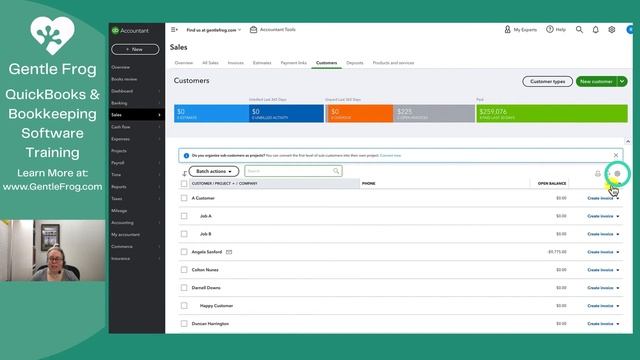
Task: Open the Batch actions dropdown
Action: tap(214, 171)
